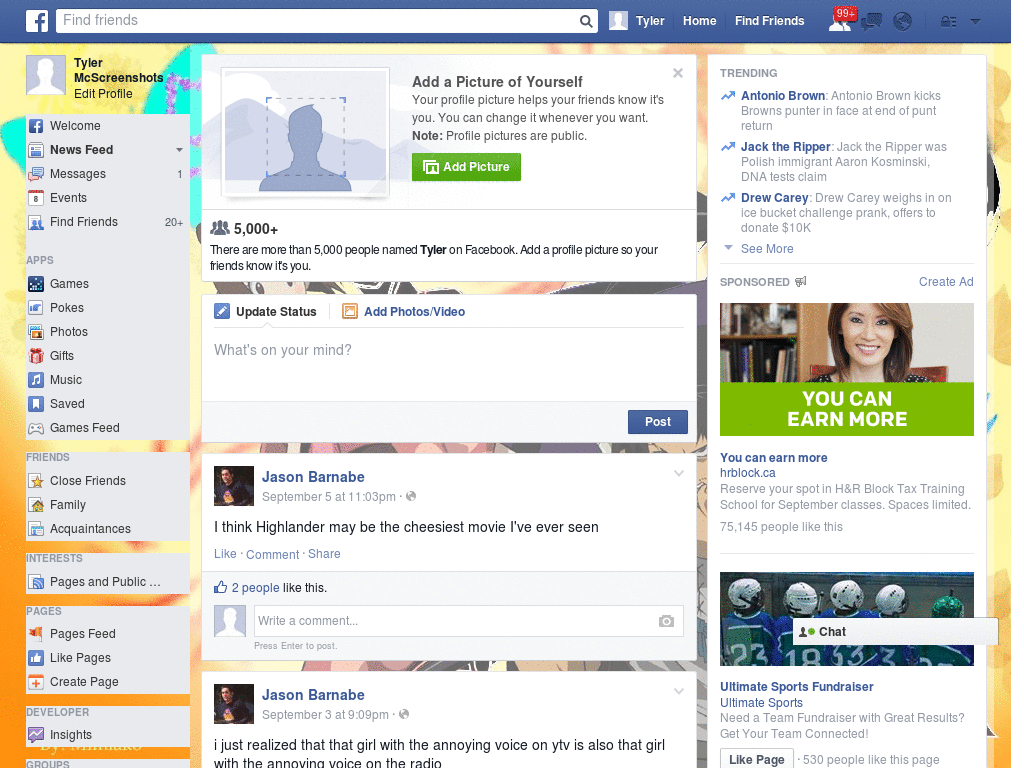
Task: Switch to Update Status tab
Action: 265,312
